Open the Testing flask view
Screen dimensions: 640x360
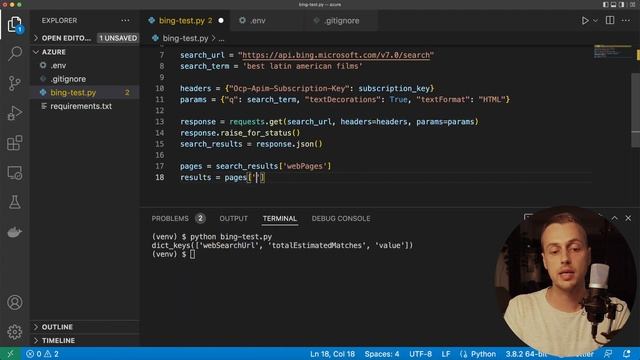pos(15,202)
